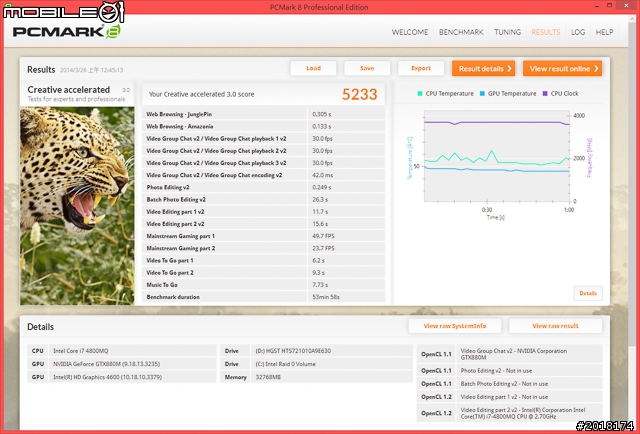
Task: Click the CPU Clock legend swatch
Action: pos(545,93)
